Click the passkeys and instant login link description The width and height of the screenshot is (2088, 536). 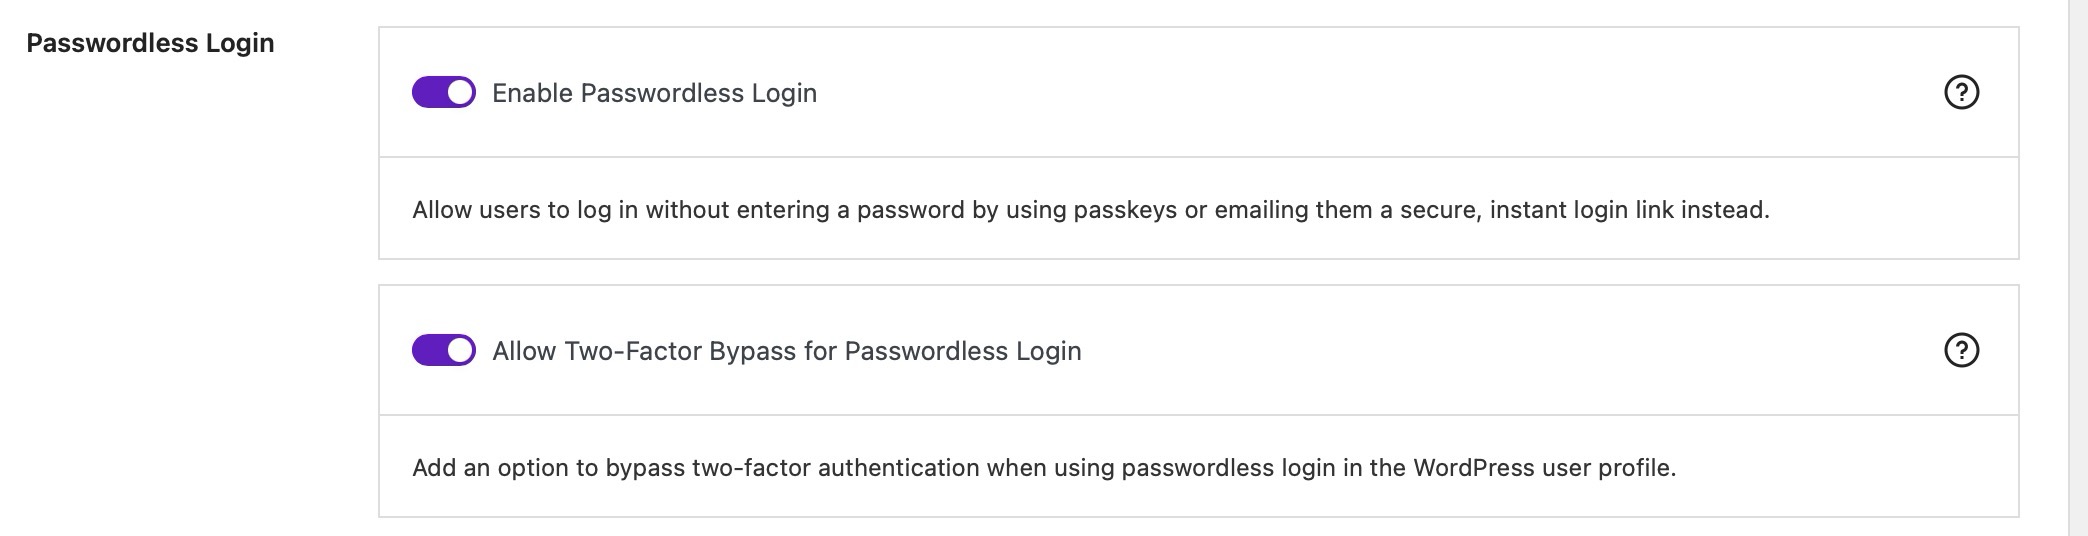pos(1090,210)
